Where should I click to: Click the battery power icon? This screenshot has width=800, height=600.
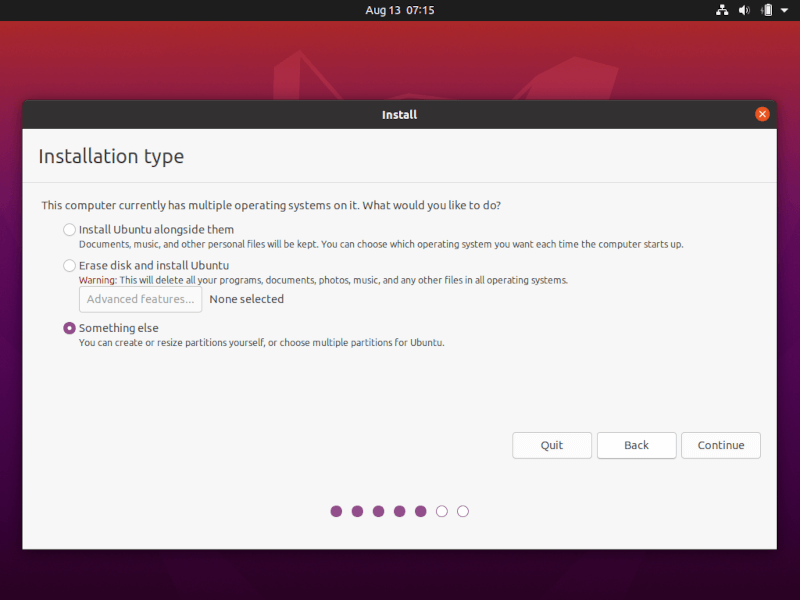766,10
